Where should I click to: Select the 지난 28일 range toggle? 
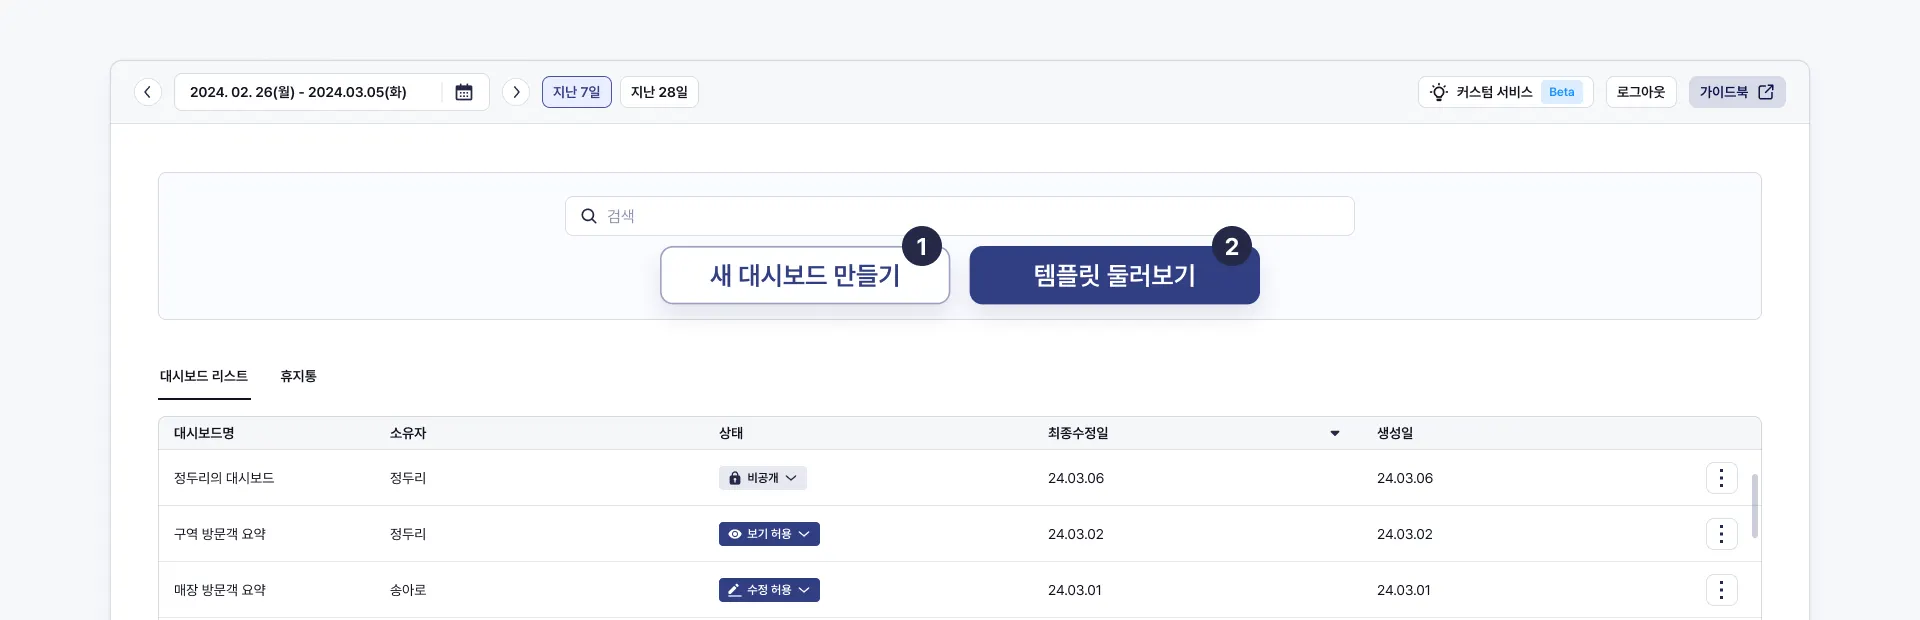click(x=659, y=92)
